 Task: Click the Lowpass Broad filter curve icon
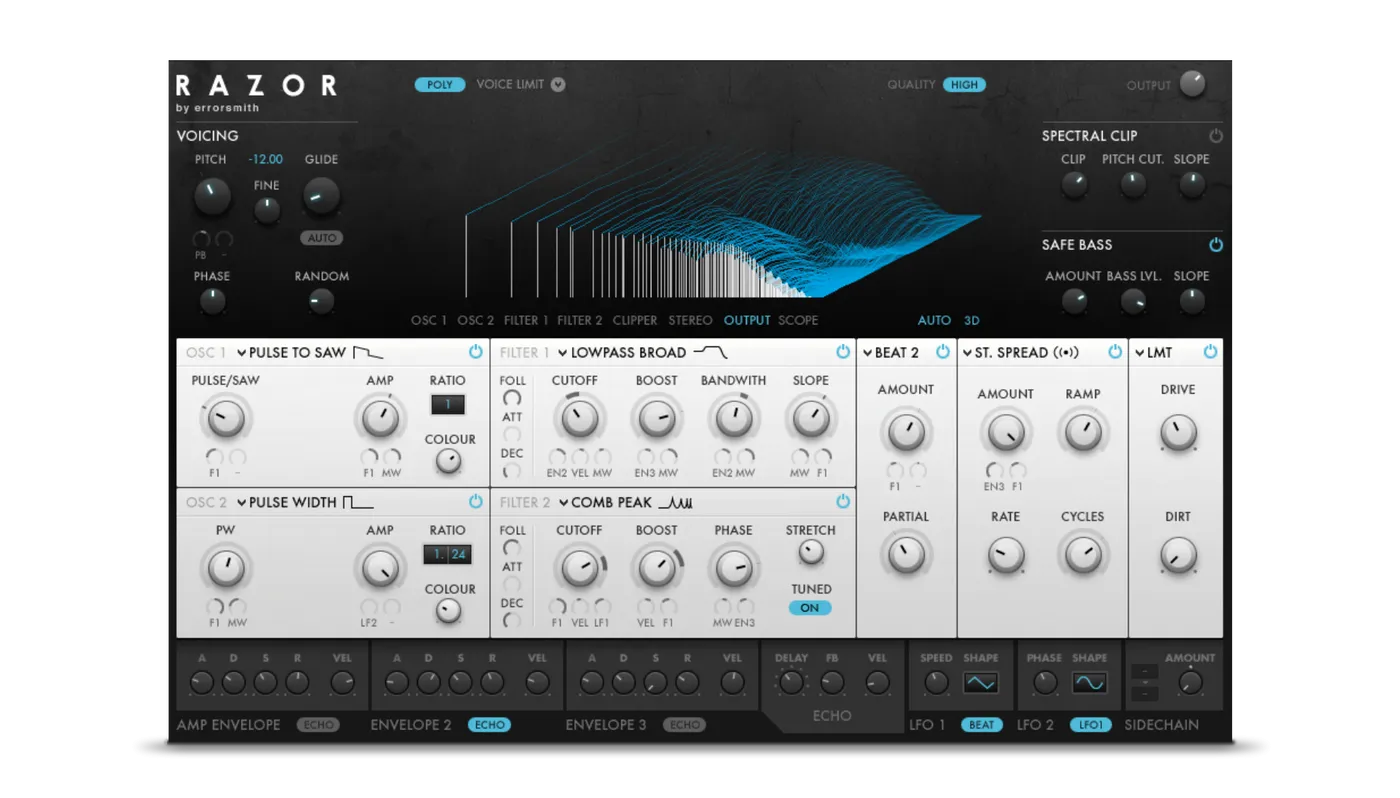tap(711, 352)
